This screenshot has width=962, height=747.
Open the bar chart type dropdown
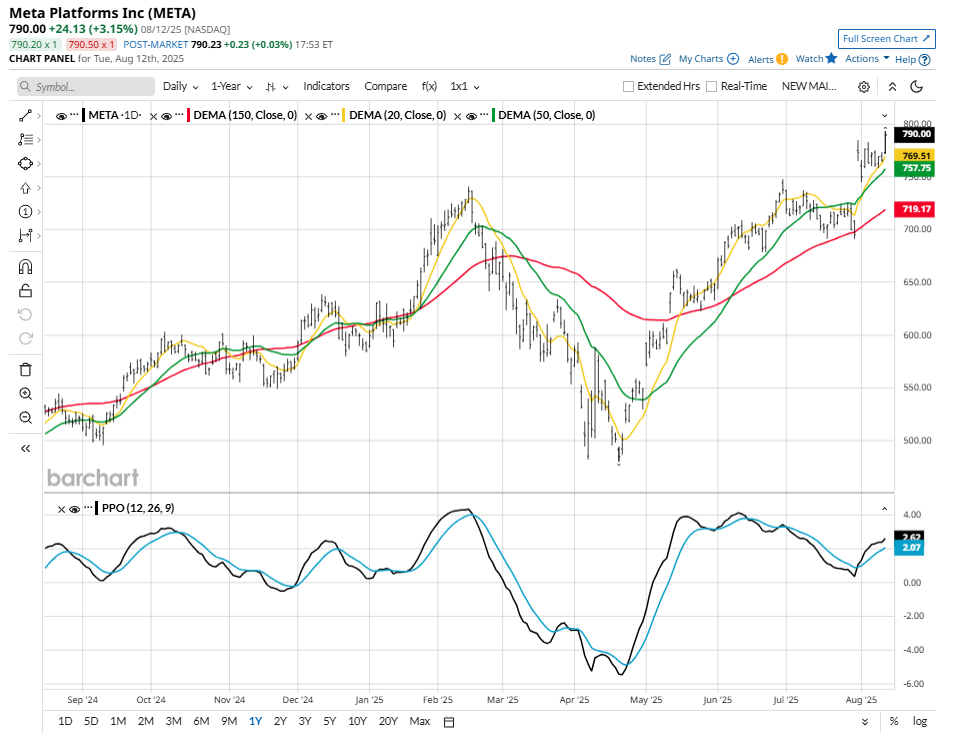[277, 87]
